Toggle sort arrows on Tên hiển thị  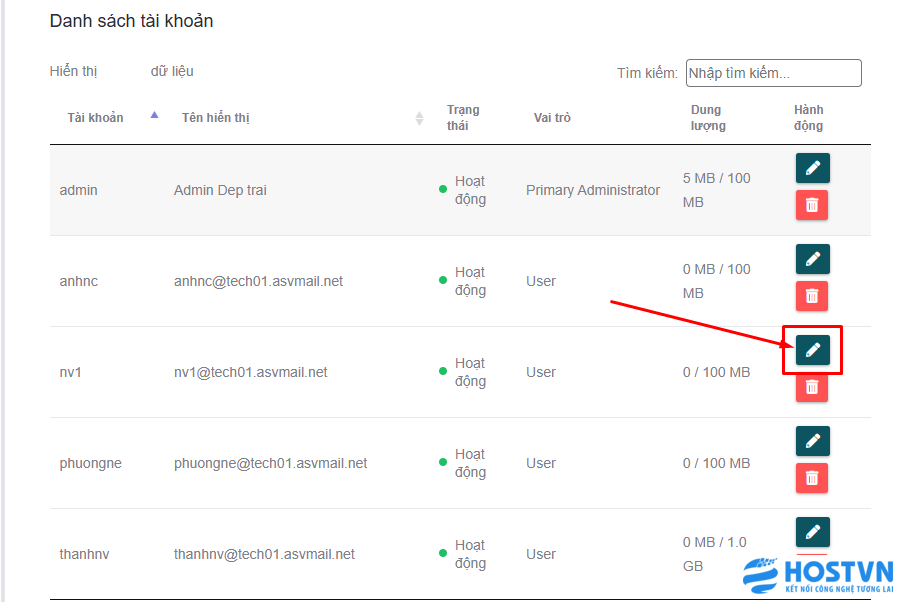[x=419, y=118]
